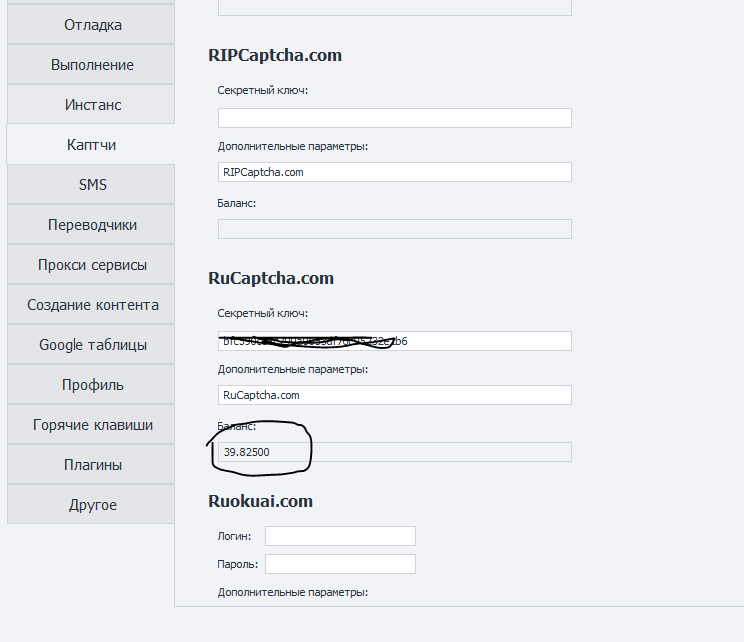Open the Отладка settings tab
744x642 pixels.
coord(91,25)
